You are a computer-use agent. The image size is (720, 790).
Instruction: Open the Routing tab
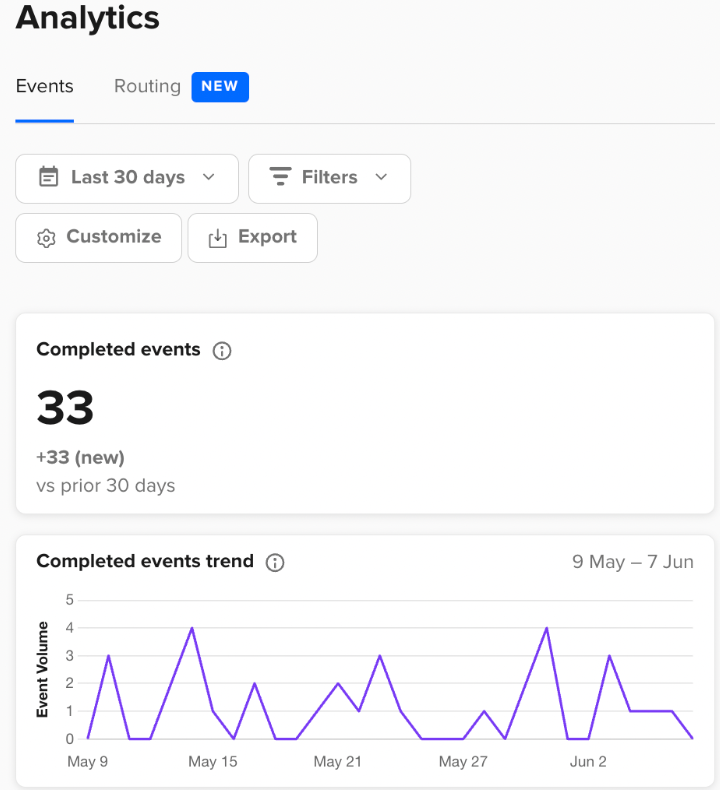(x=147, y=86)
